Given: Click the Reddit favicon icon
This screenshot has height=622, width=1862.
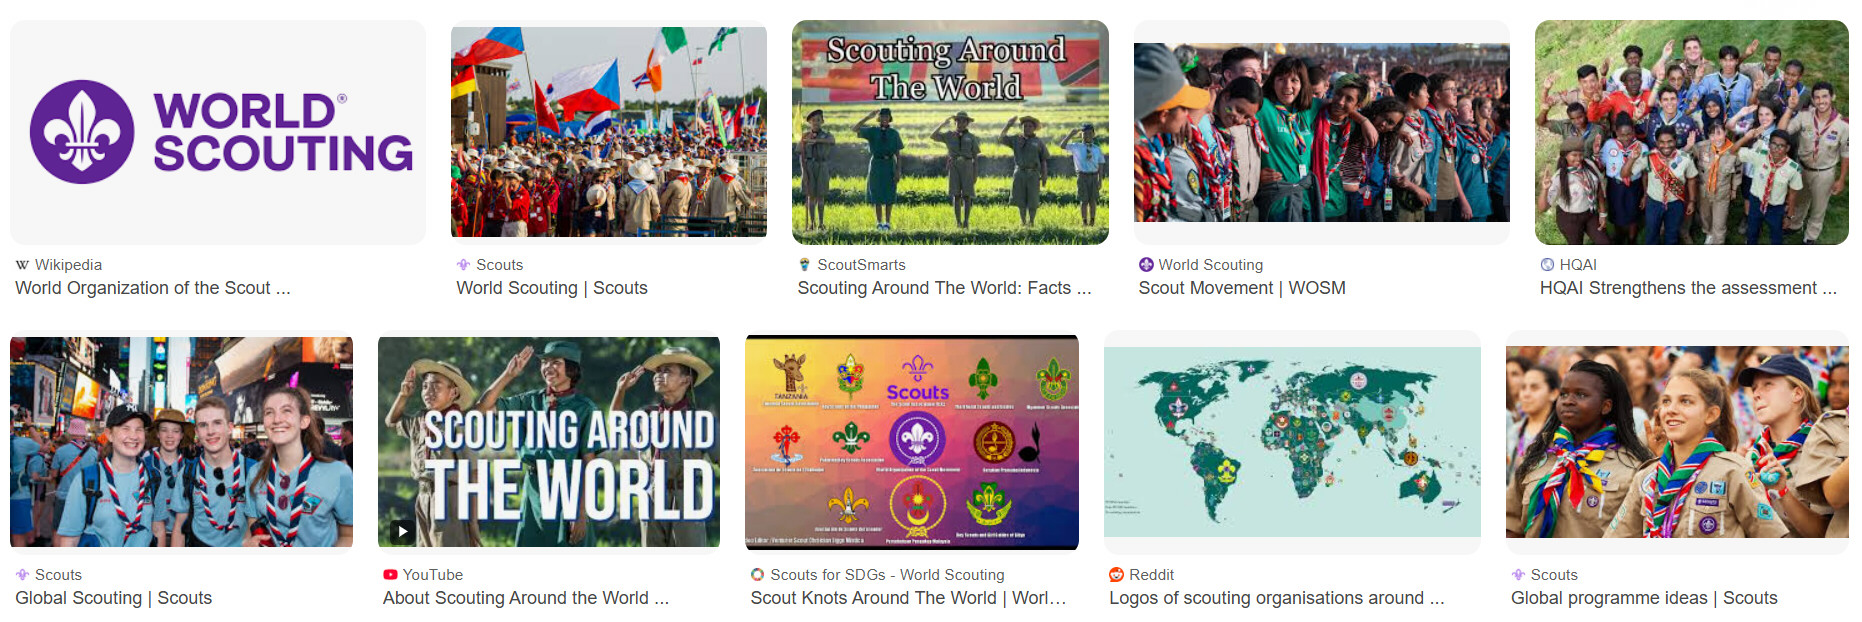Looking at the screenshot, I should 1116,575.
